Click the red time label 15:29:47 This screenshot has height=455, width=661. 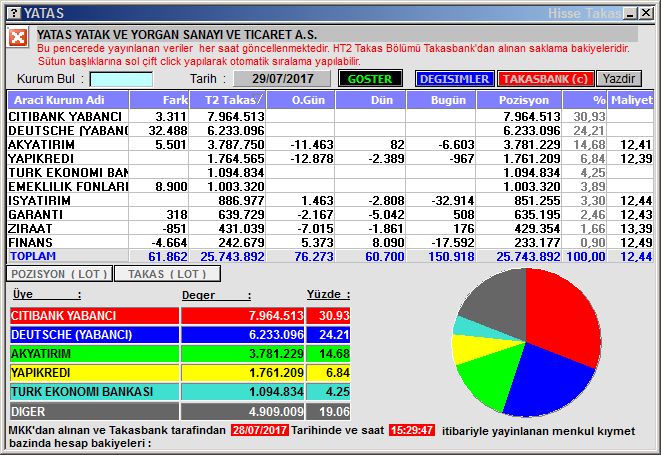[411, 431]
